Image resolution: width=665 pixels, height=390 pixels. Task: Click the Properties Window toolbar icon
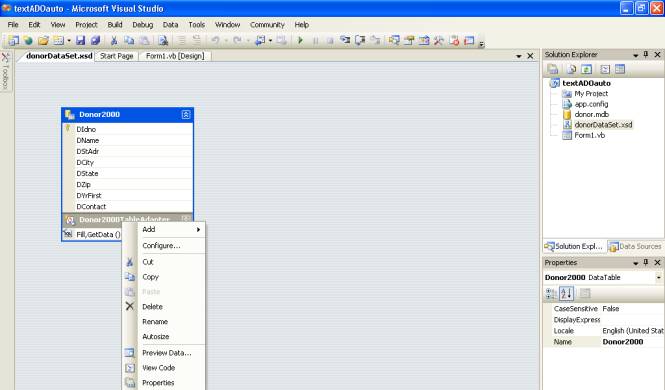point(409,41)
